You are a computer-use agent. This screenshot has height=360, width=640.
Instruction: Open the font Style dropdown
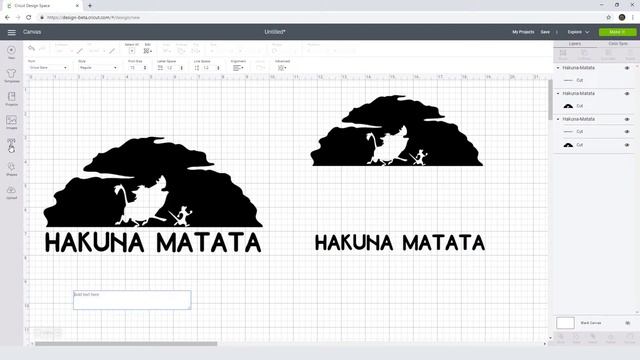tap(98, 67)
